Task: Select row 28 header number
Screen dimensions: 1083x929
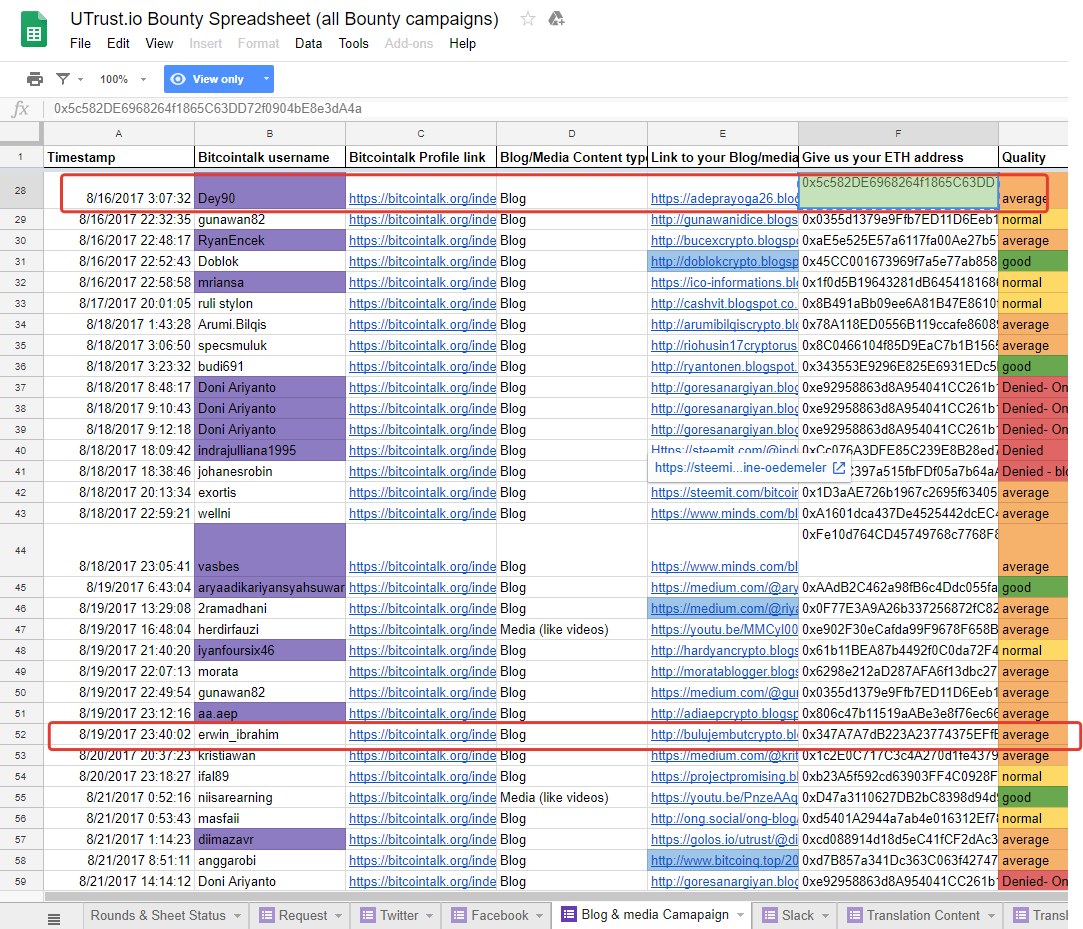Action: click(x=21, y=190)
